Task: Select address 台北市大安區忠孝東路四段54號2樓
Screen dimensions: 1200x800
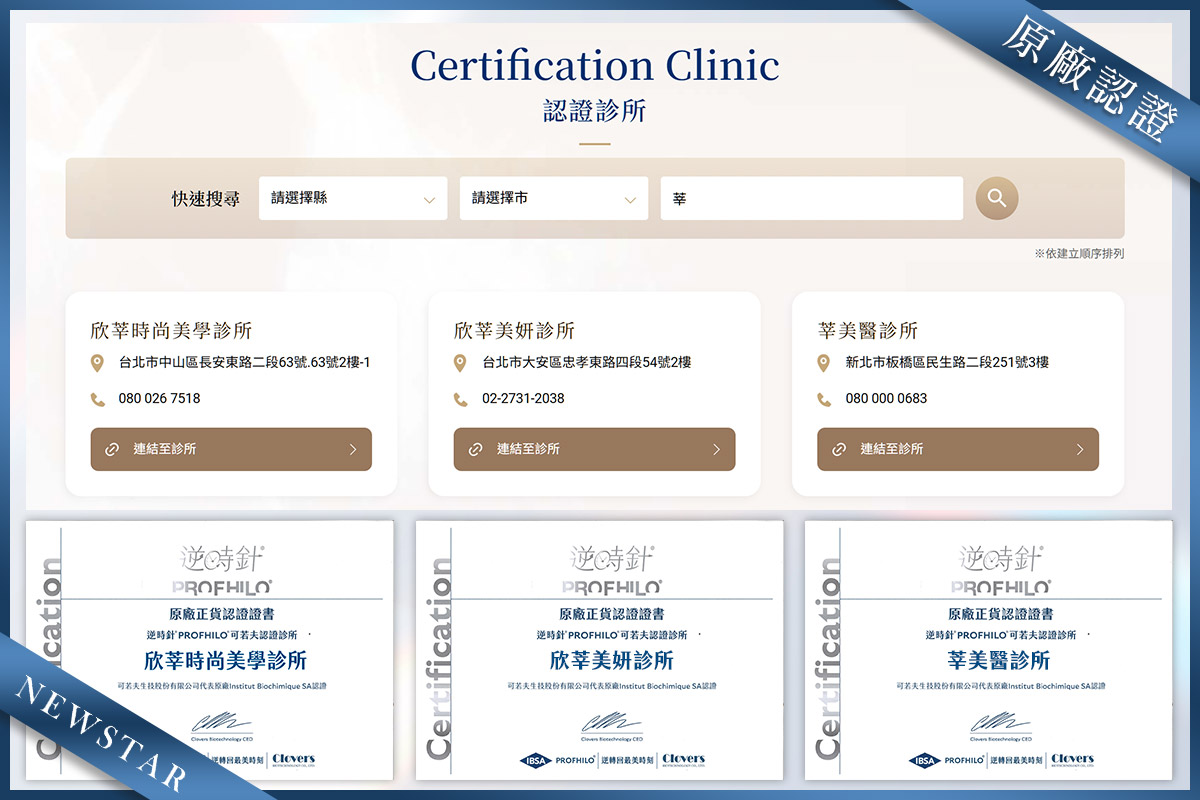Action: (x=586, y=363)
